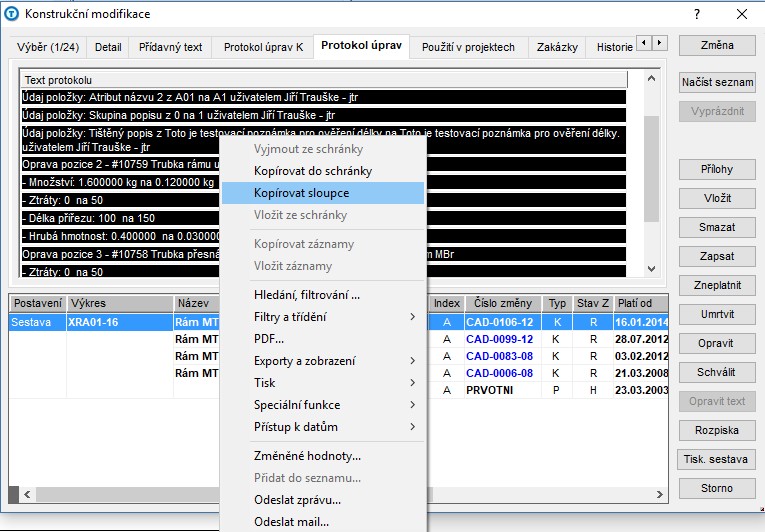Expand Filtry a třídění submenu

(x=322, y=317)
